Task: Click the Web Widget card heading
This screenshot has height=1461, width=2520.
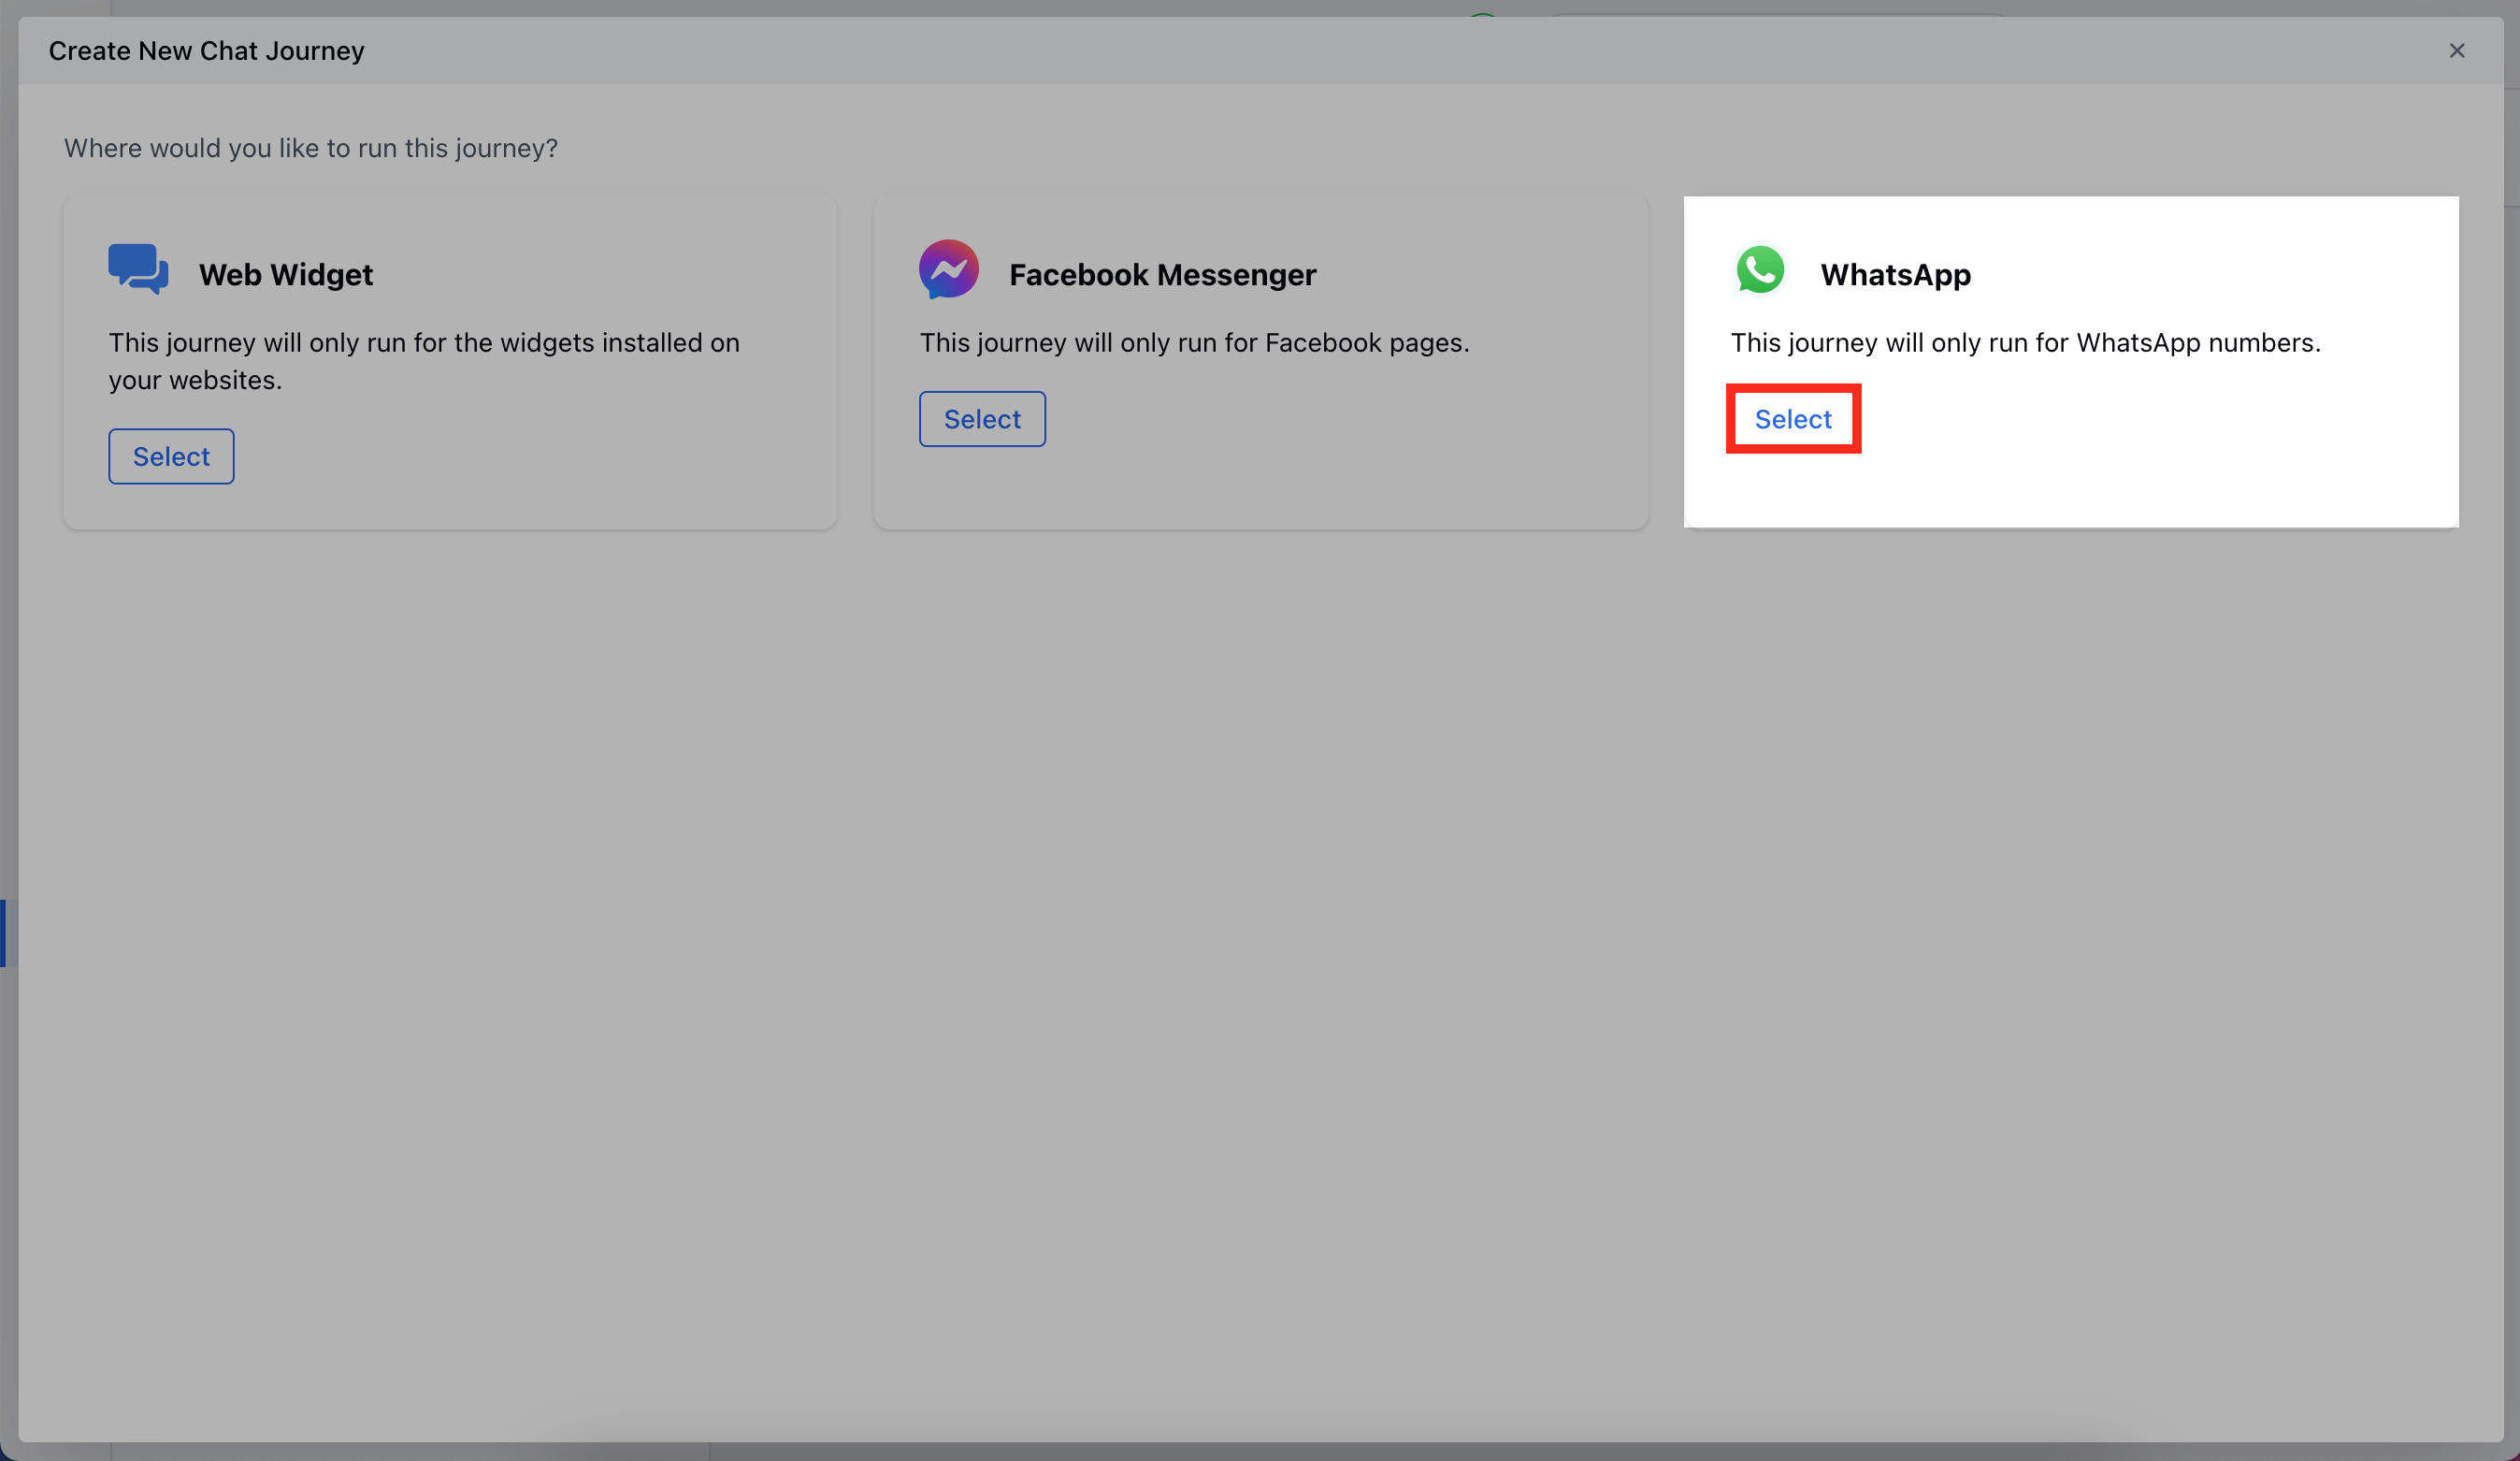Action: [x=286, y=274]
